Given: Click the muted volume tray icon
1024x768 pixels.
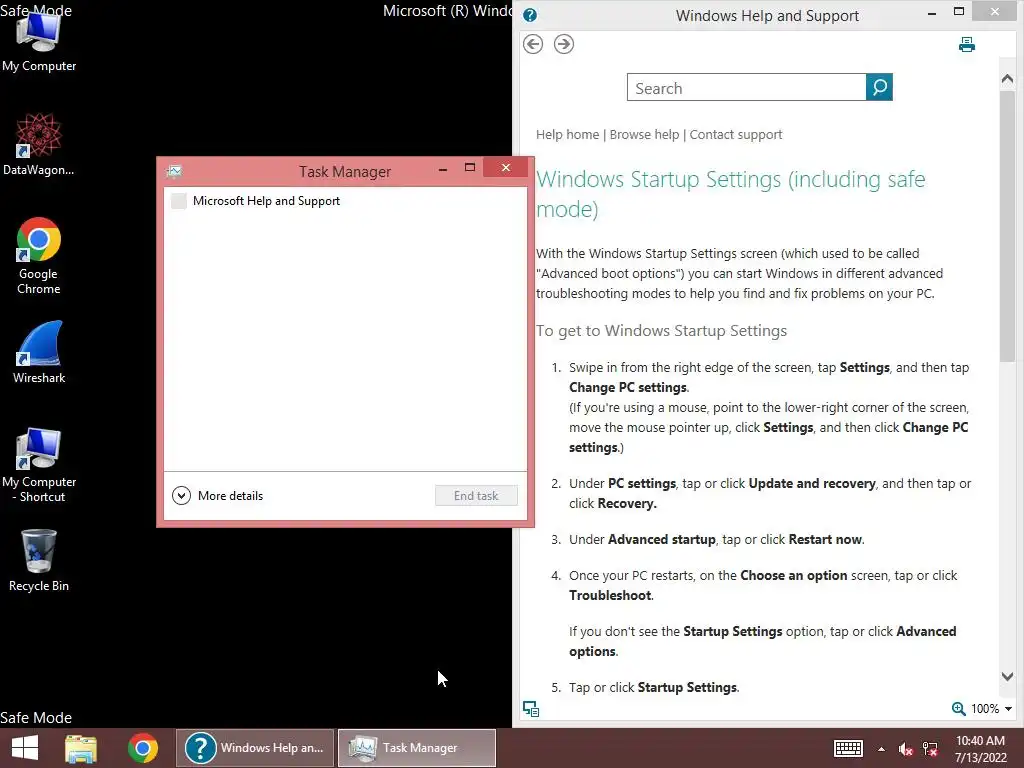Looking at the screenshot, I should tap(905, 749).
